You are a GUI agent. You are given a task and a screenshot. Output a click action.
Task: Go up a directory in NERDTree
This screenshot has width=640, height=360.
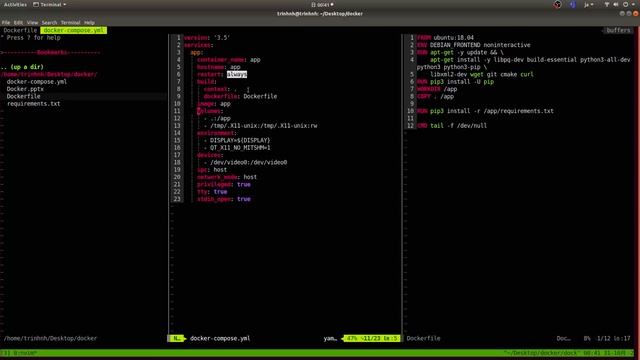(x=22, y=67)
